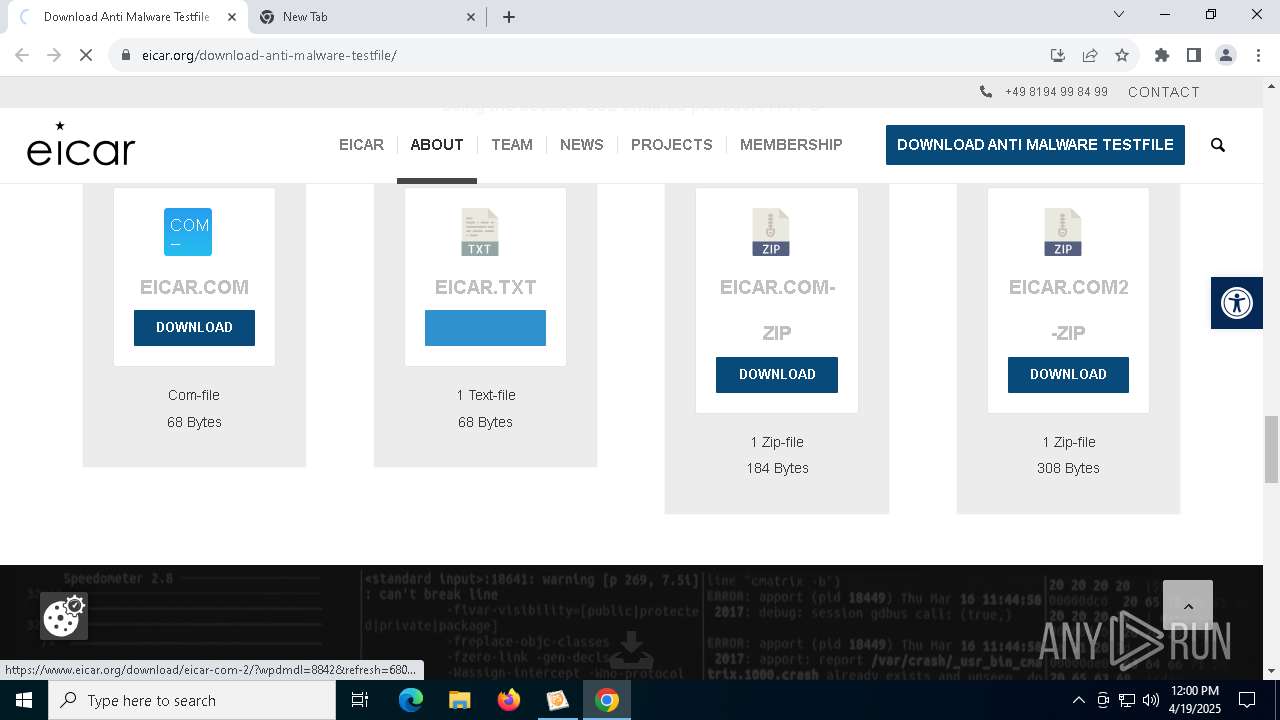Click the 'Com-file' label
This screenshot has height=720, width=1280.
(x=194, y=395)
